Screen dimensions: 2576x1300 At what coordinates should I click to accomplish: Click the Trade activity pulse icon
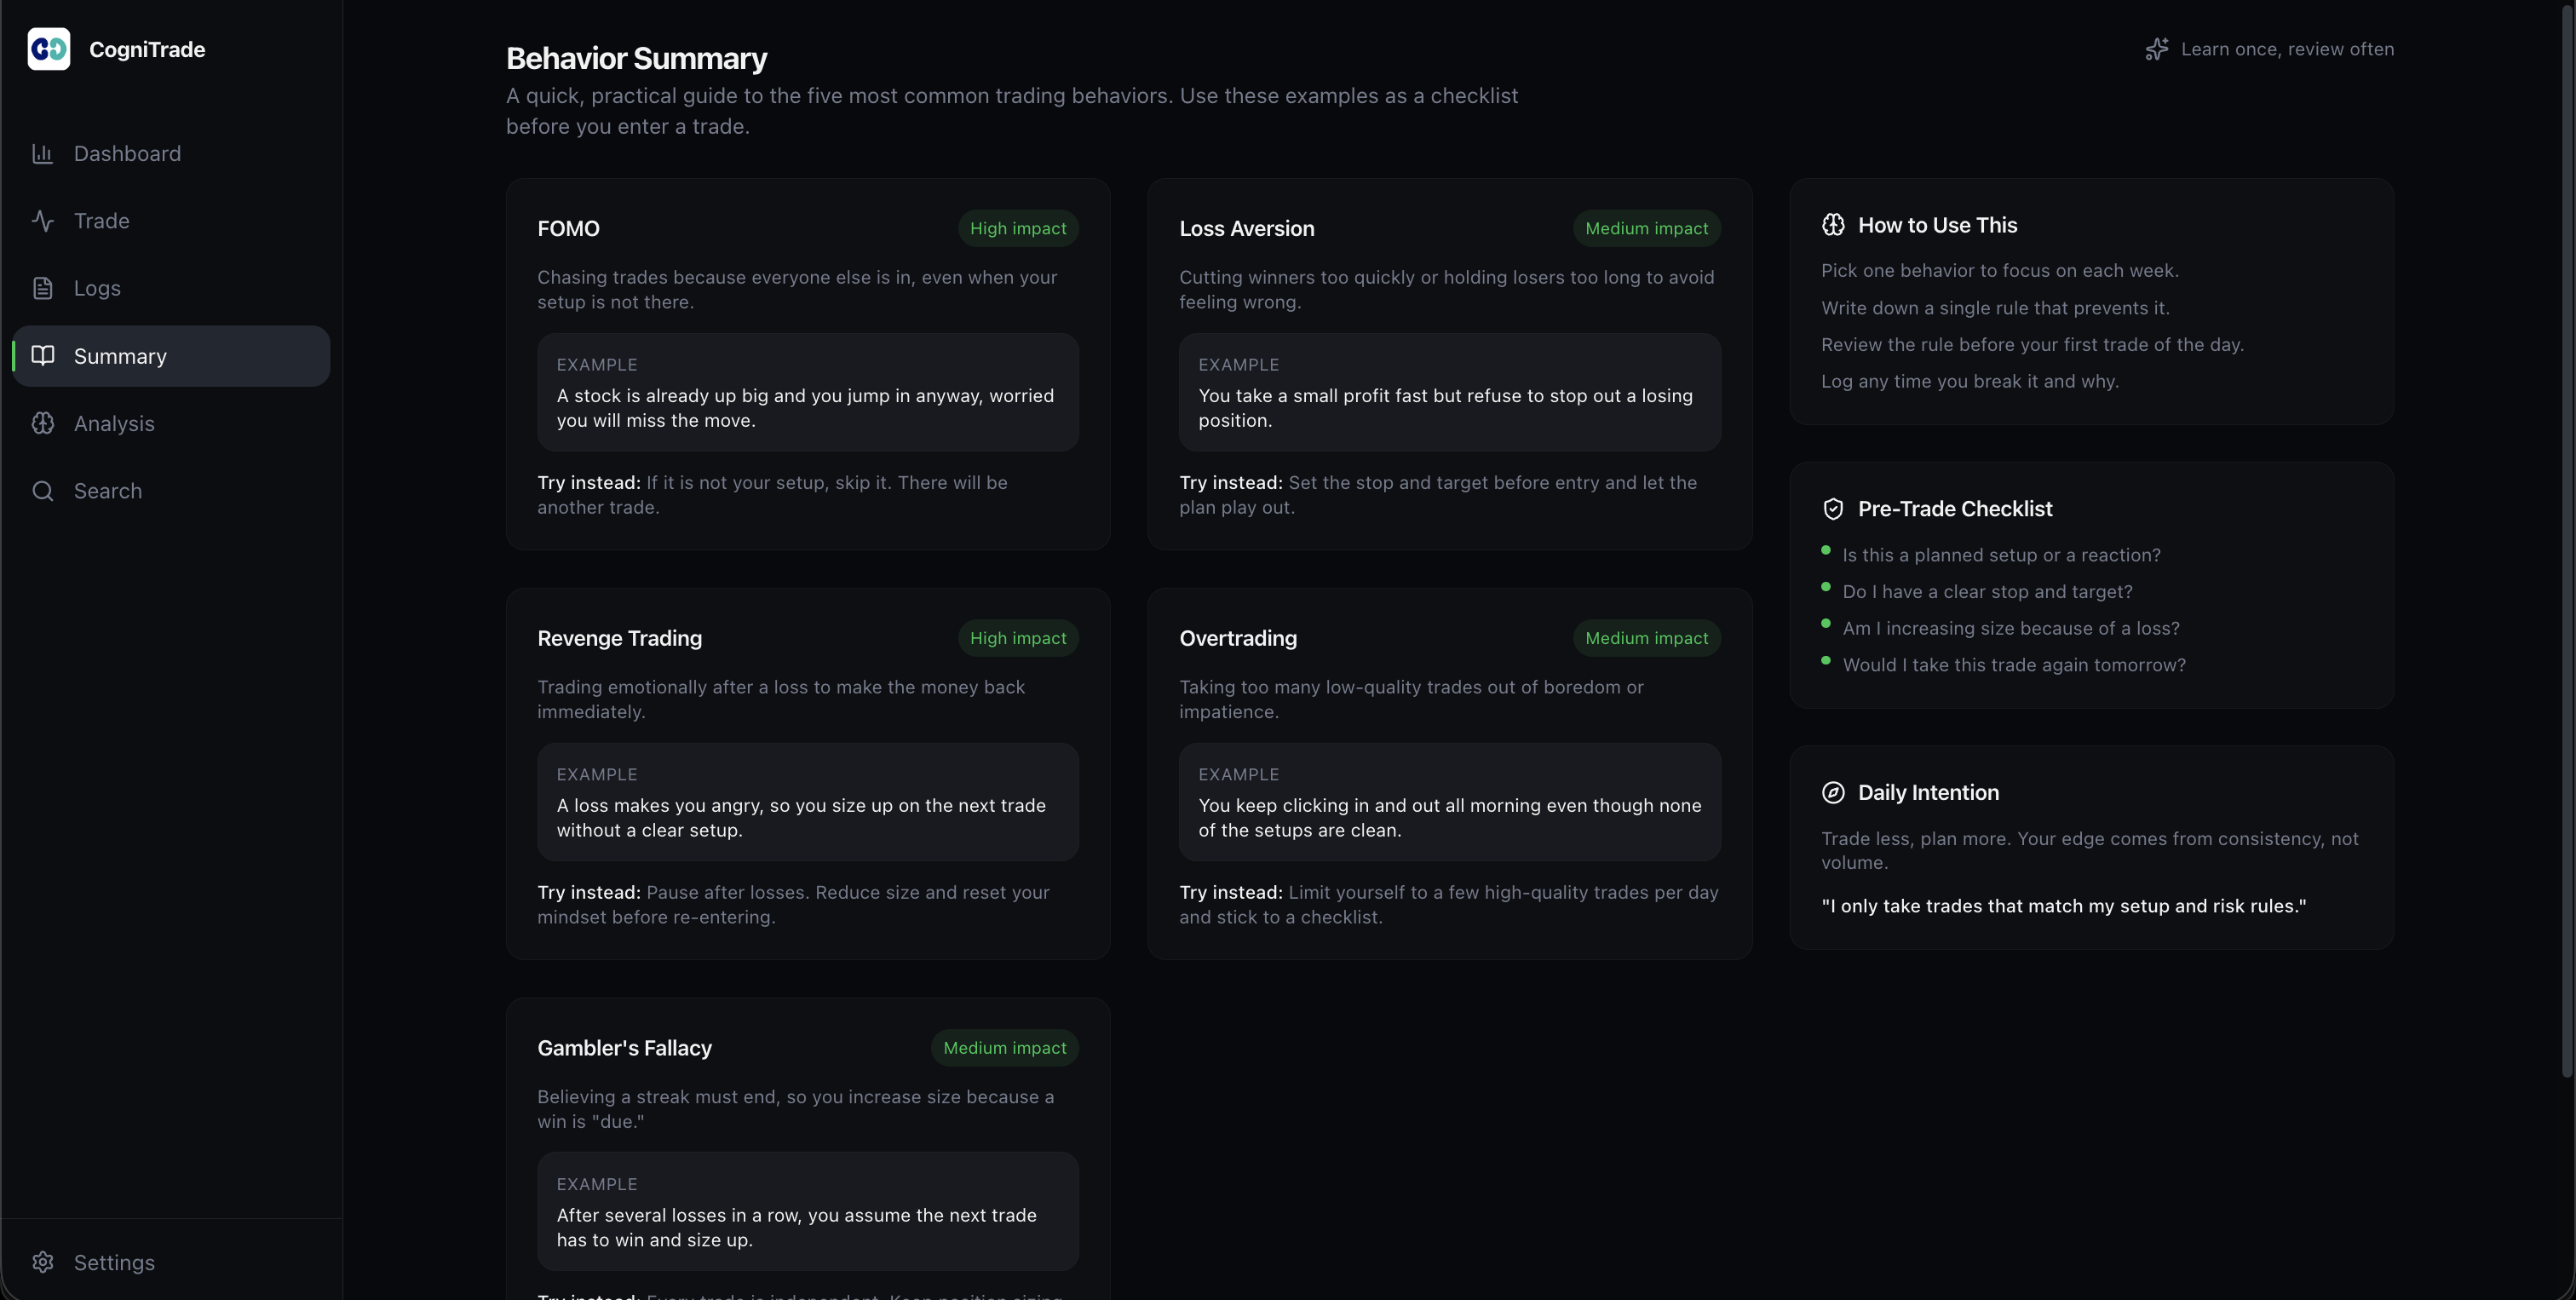[x=42, y=221]
